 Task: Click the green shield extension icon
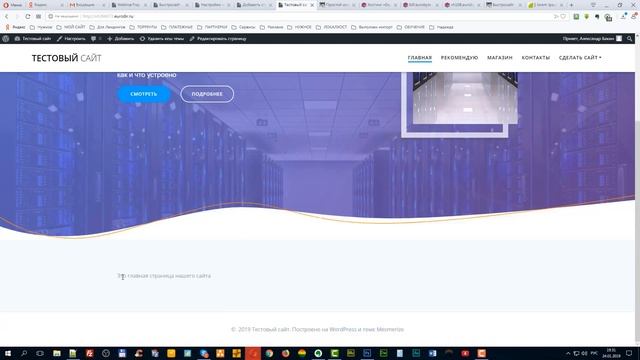pyautogui.click(x=587, y=16)
